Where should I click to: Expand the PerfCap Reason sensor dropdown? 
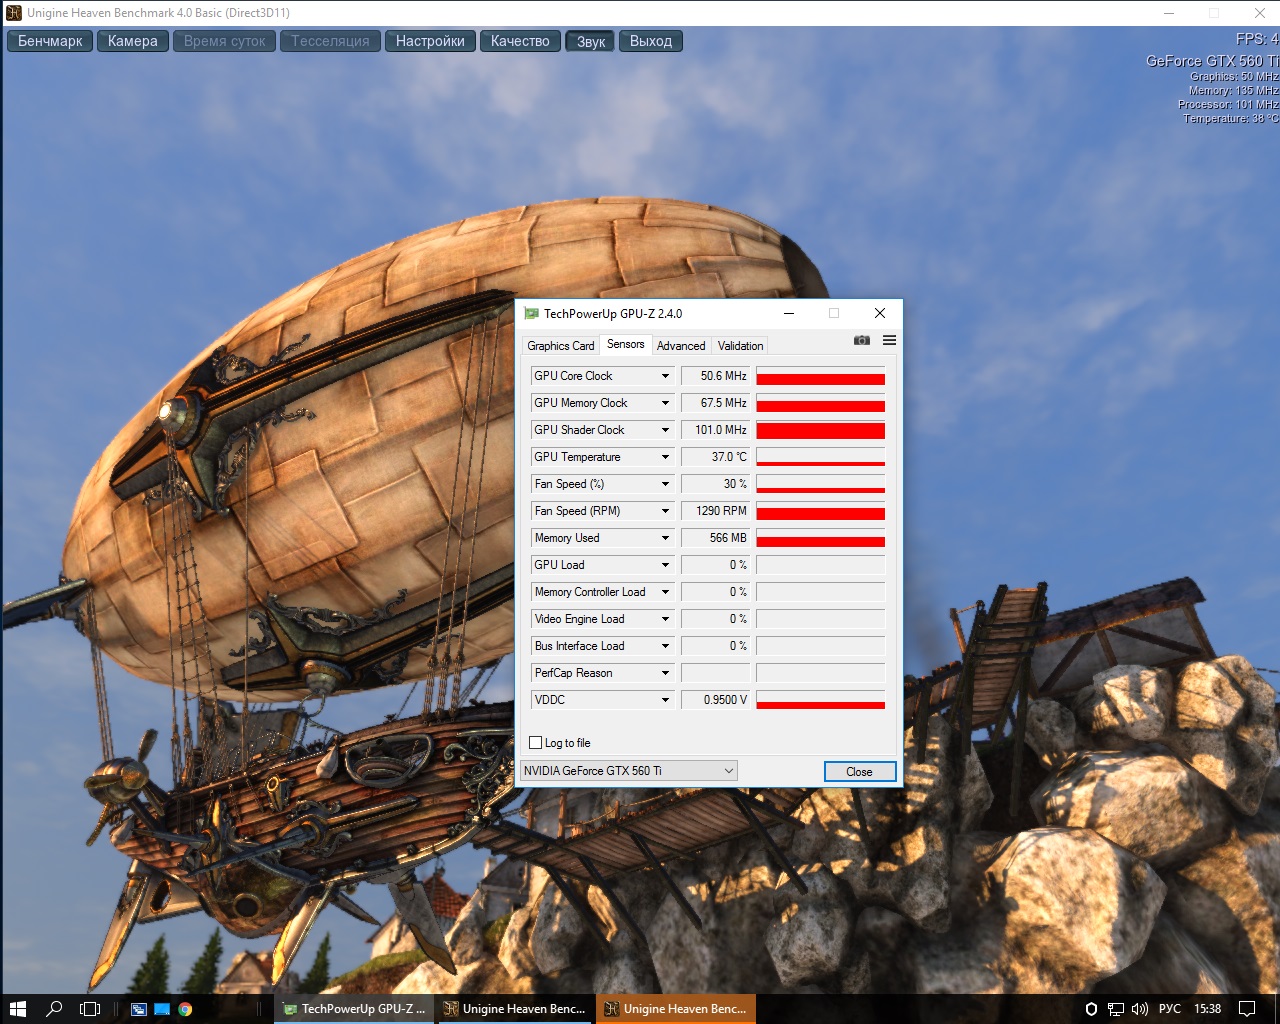[x=665, y=673]
